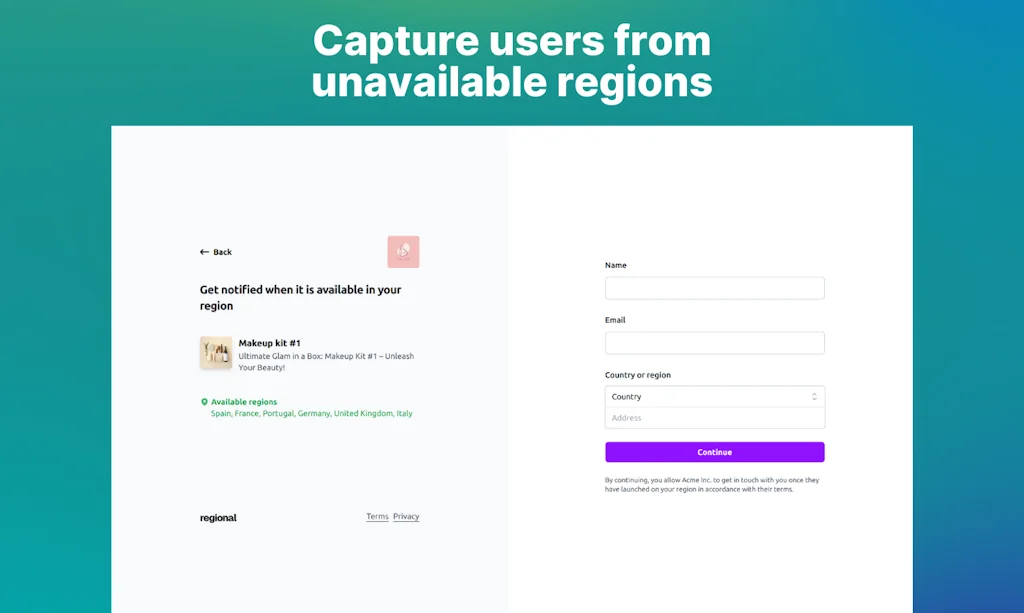Click the Address input field
The width and height of the screenshot is (1024, 613).
[x=714, y=417]
